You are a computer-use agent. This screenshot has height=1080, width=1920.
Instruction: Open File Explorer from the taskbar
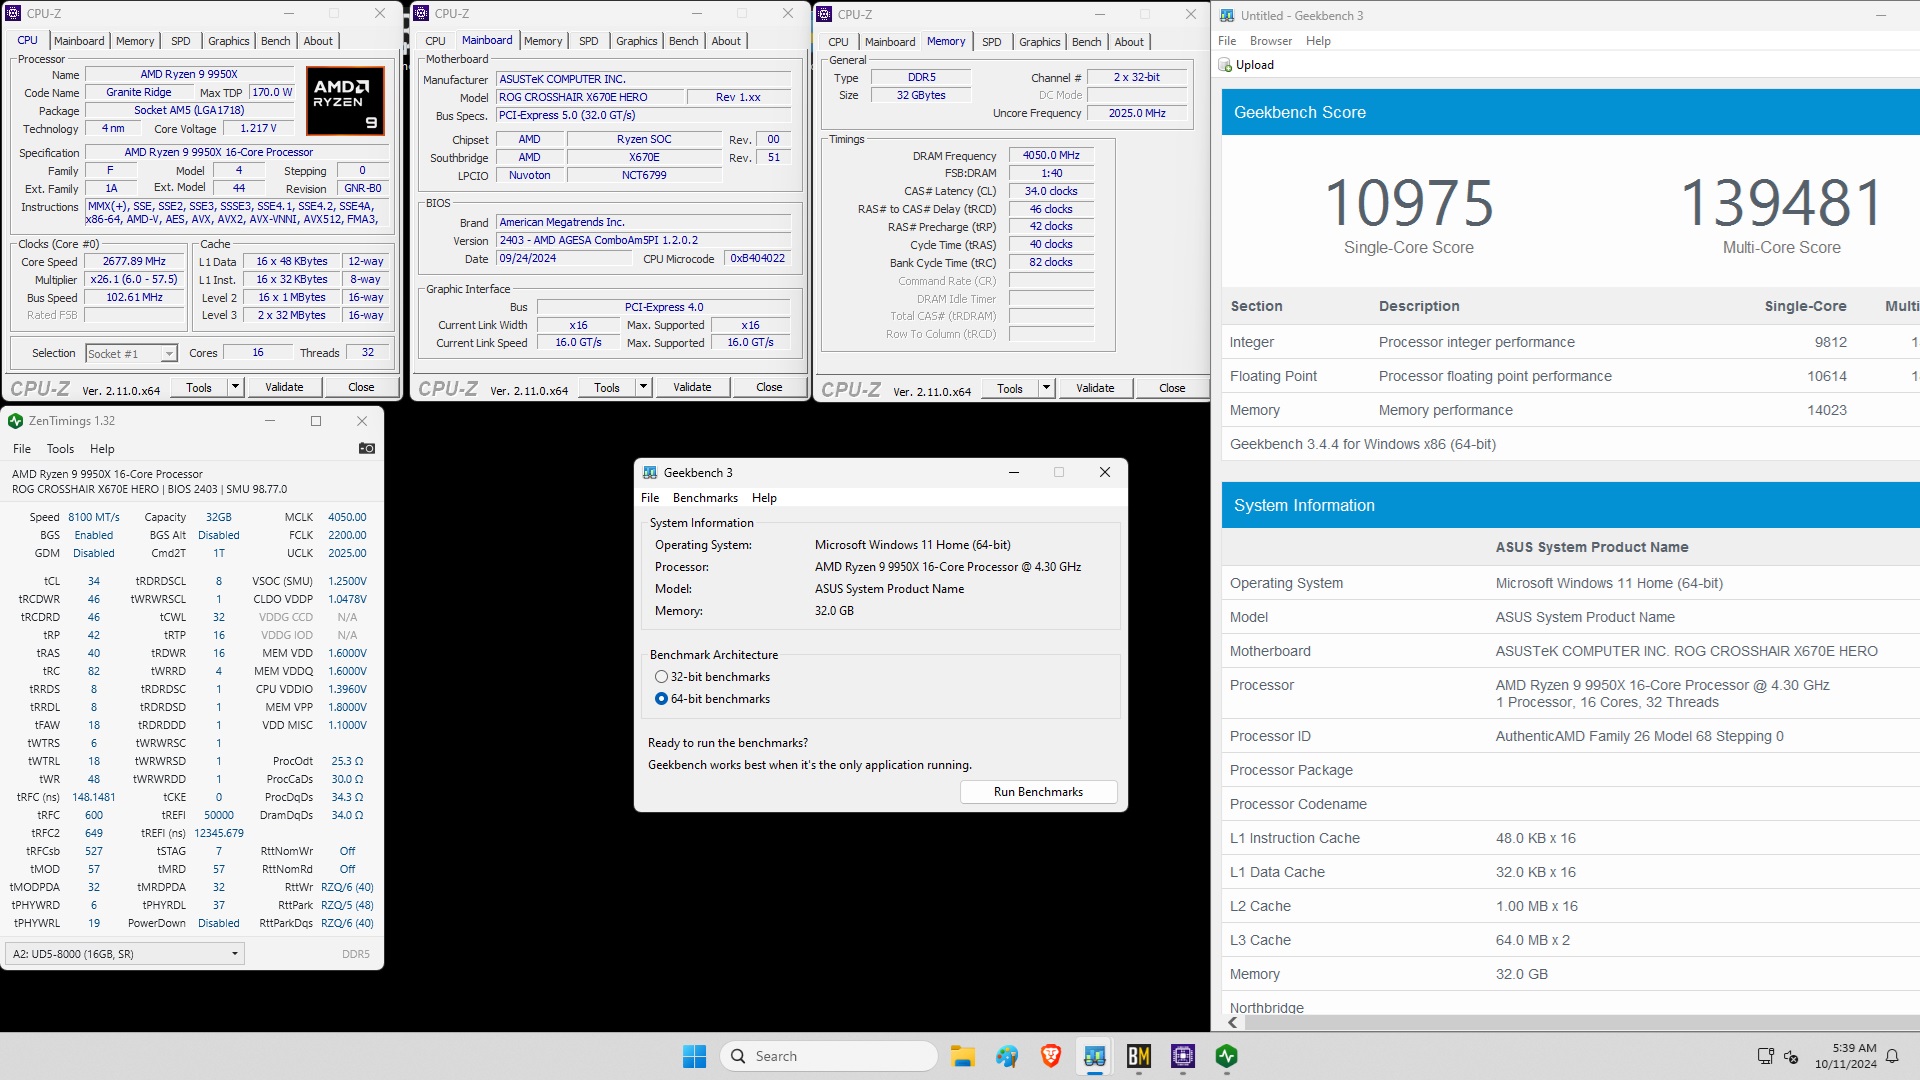962,1056
